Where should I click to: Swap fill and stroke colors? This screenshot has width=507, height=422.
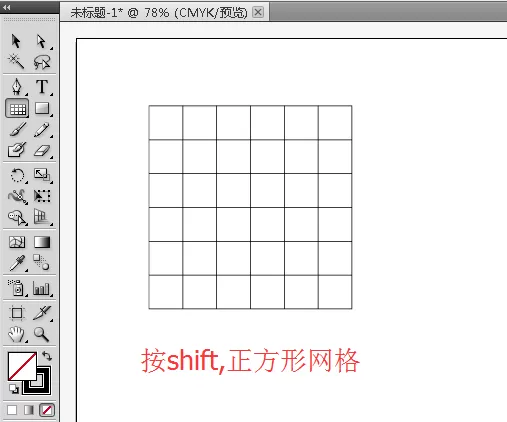(x=47, y=356)
